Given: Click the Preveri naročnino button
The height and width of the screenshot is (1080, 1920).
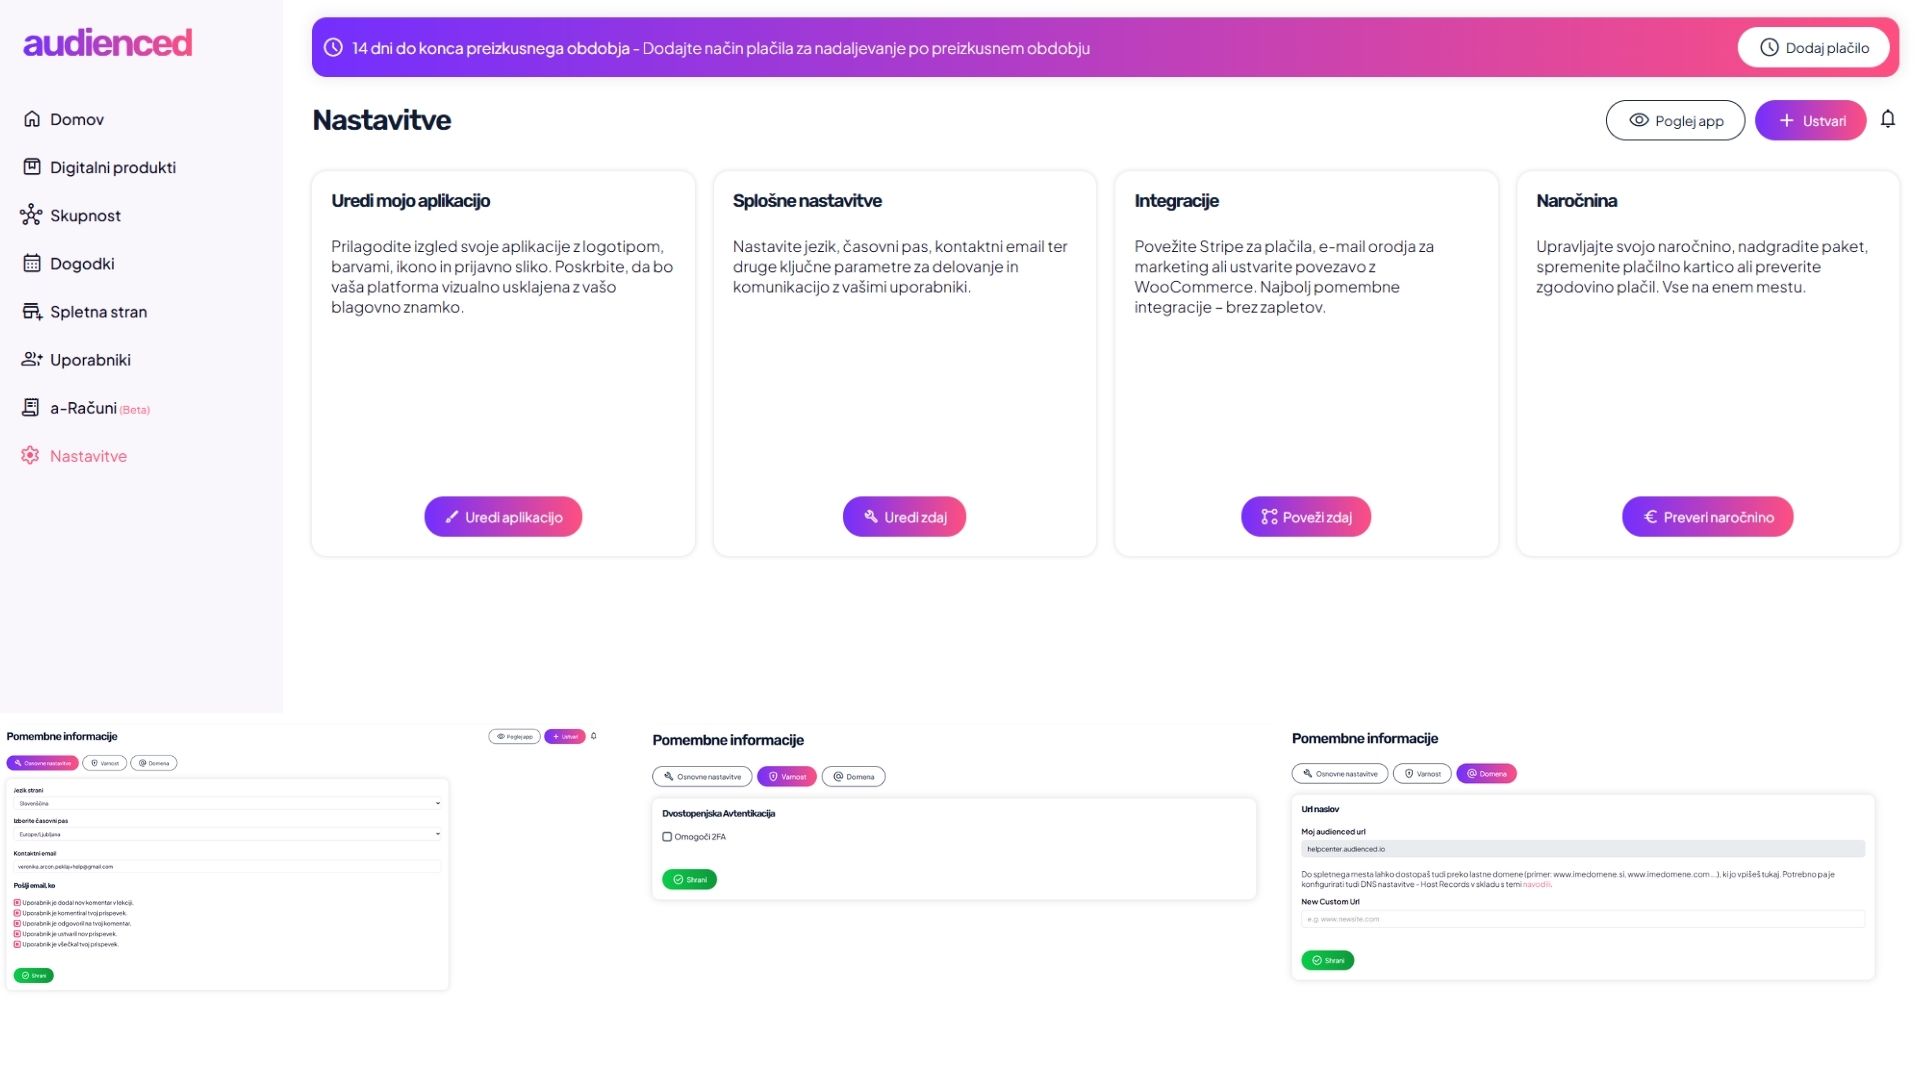Looking at the screenshot, I should coord(1707,517).
